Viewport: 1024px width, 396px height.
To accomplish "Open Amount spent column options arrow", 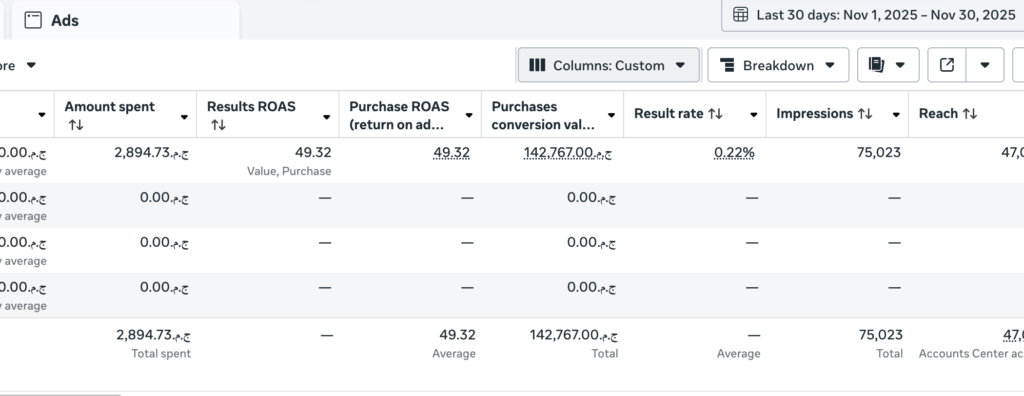I will tap(184, 117).
